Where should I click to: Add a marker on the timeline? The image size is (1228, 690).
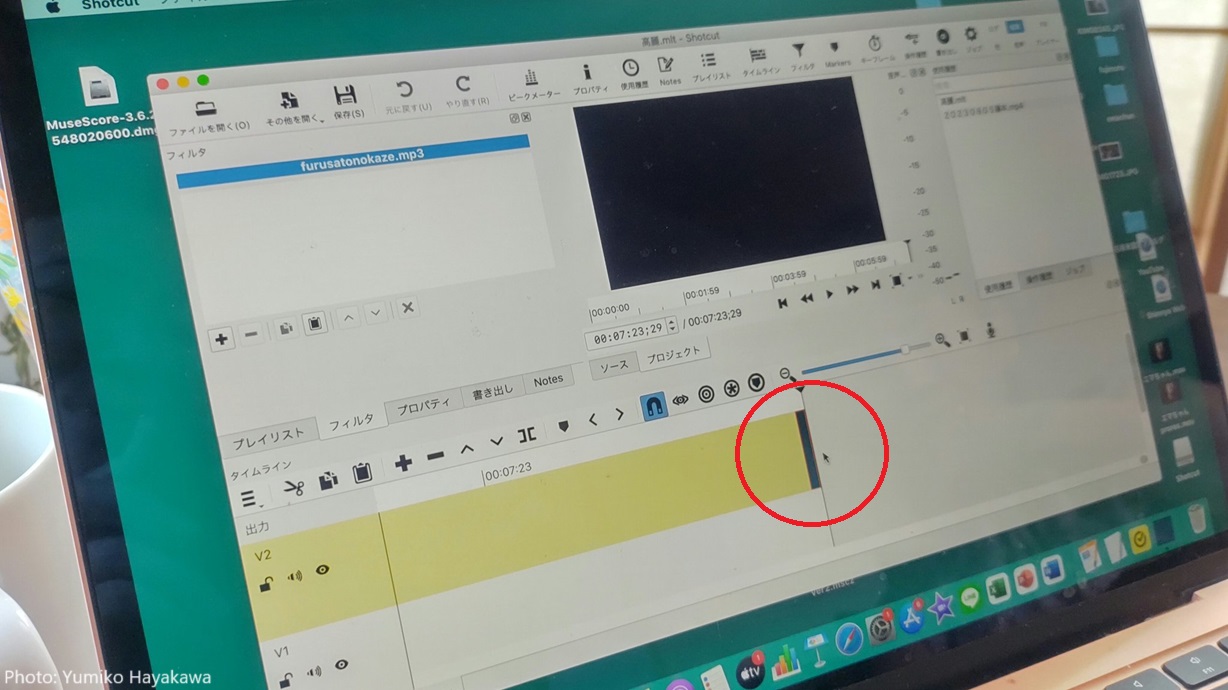563,427
